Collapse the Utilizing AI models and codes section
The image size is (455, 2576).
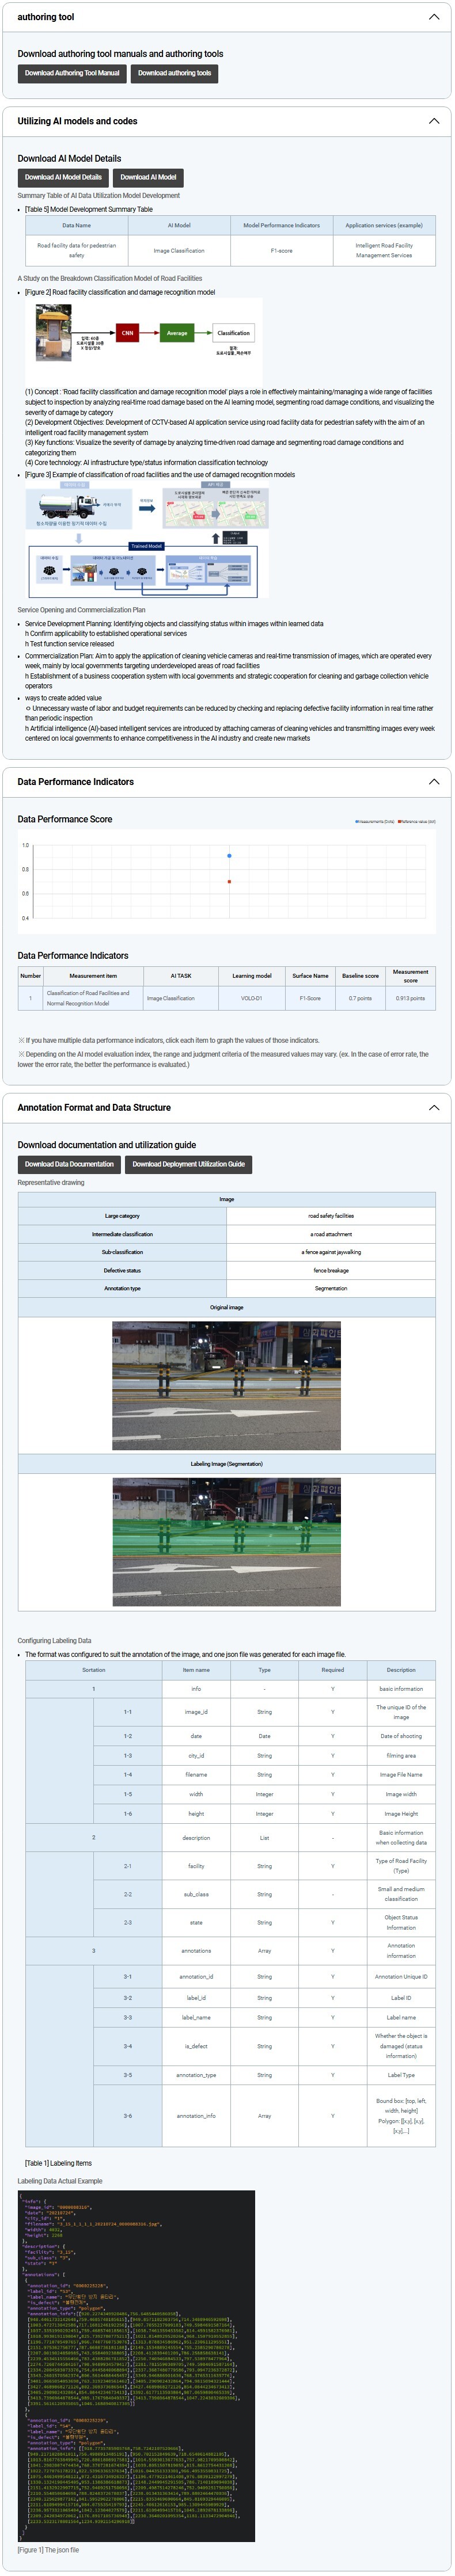pos(433,121)
